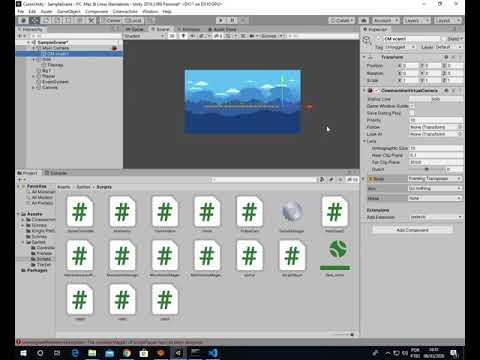Screen dimensions: 480x360
Task: Toggle Save During Play checkbox
Action: [x=412, y=113]
